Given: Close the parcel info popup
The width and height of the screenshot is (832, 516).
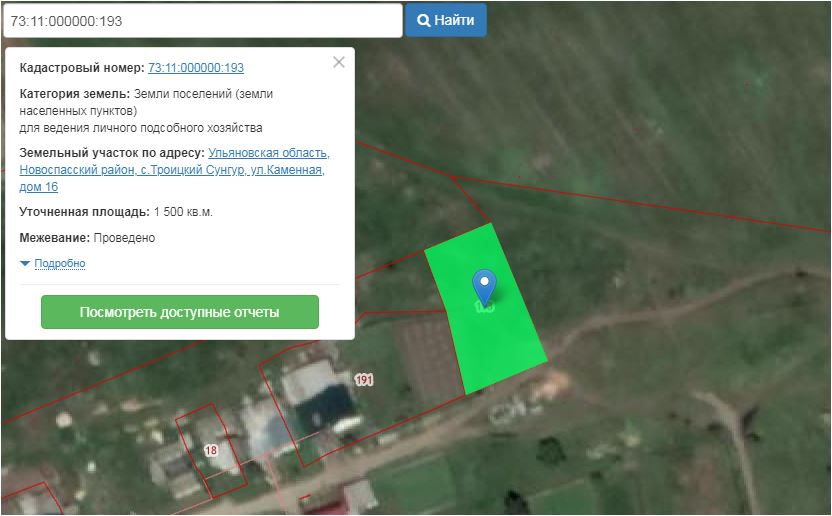Looking at the screenshot, I should [339, 62].
